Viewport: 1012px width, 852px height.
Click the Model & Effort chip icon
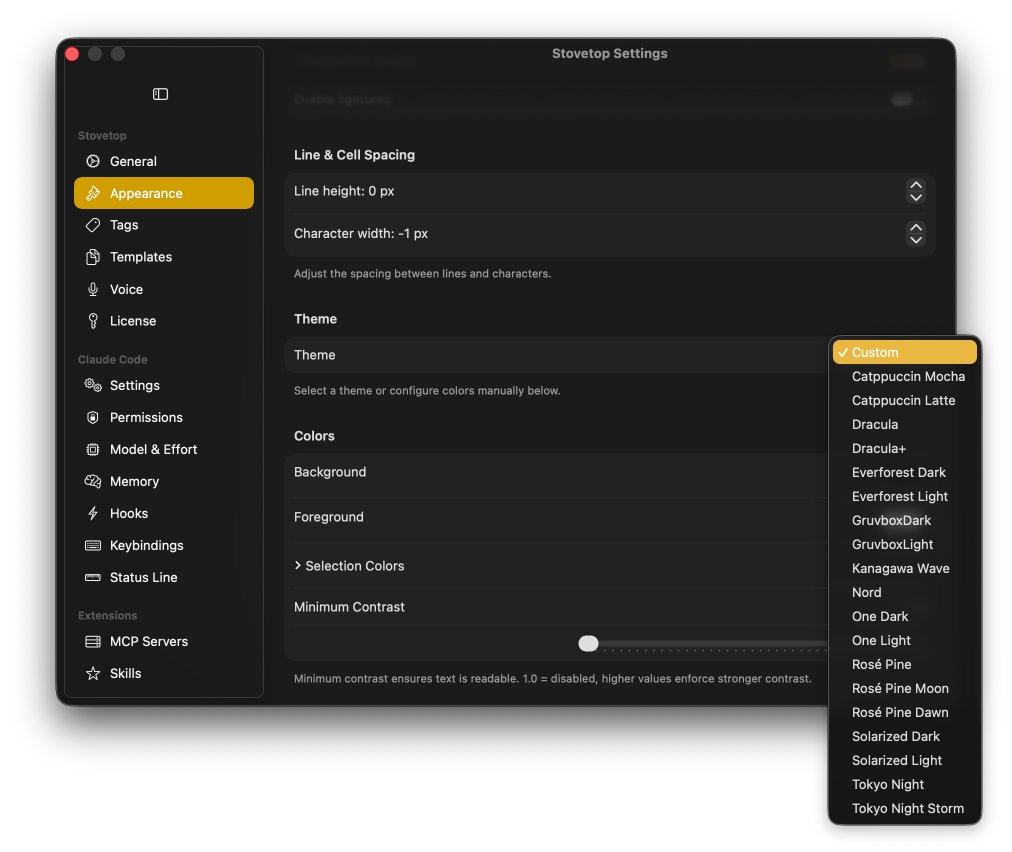93,449
